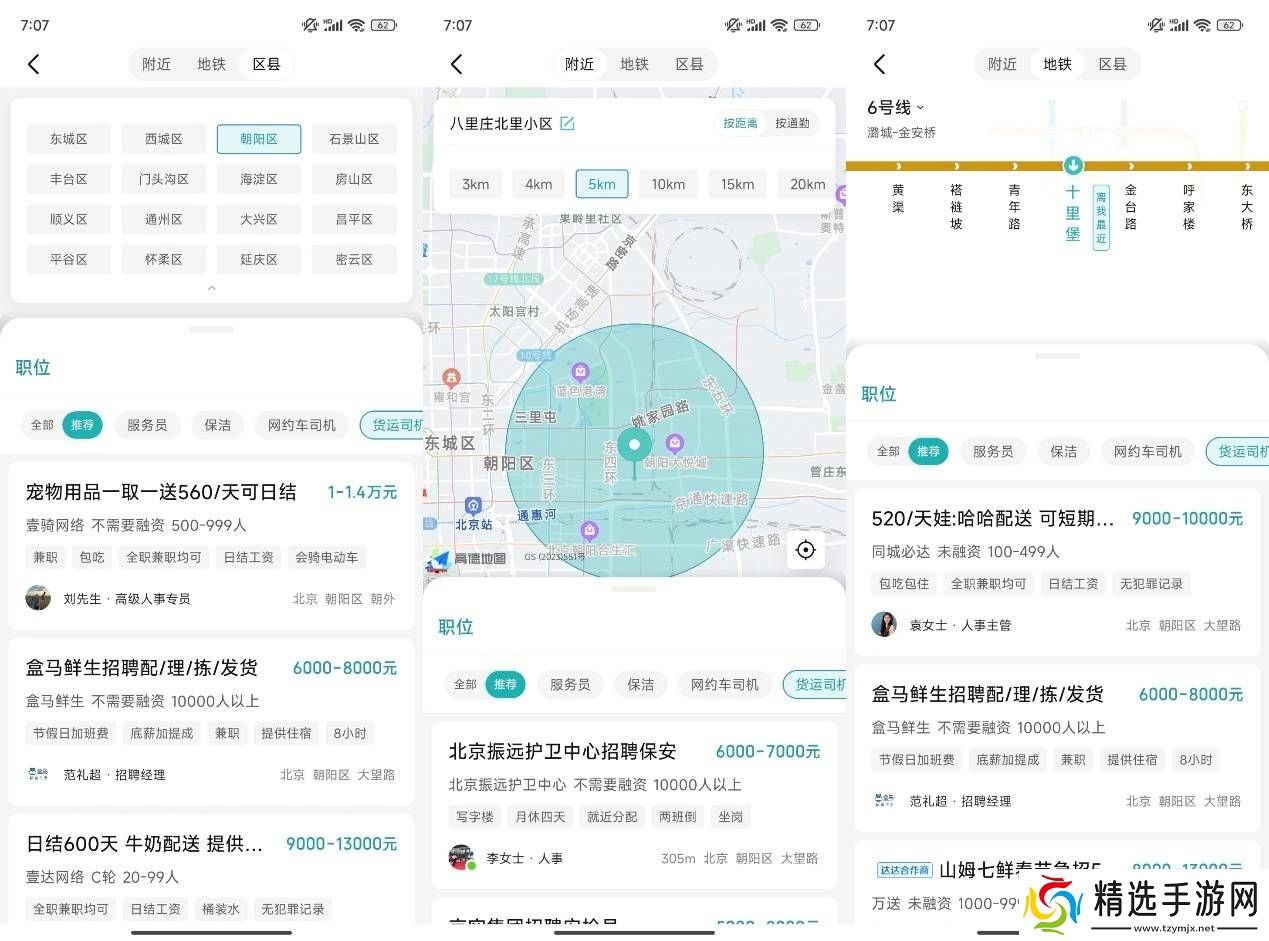Tap the 朝阳大悦城 marker icon on the map
Viewport: 1269px width, 941px height.
coord(675,443)
